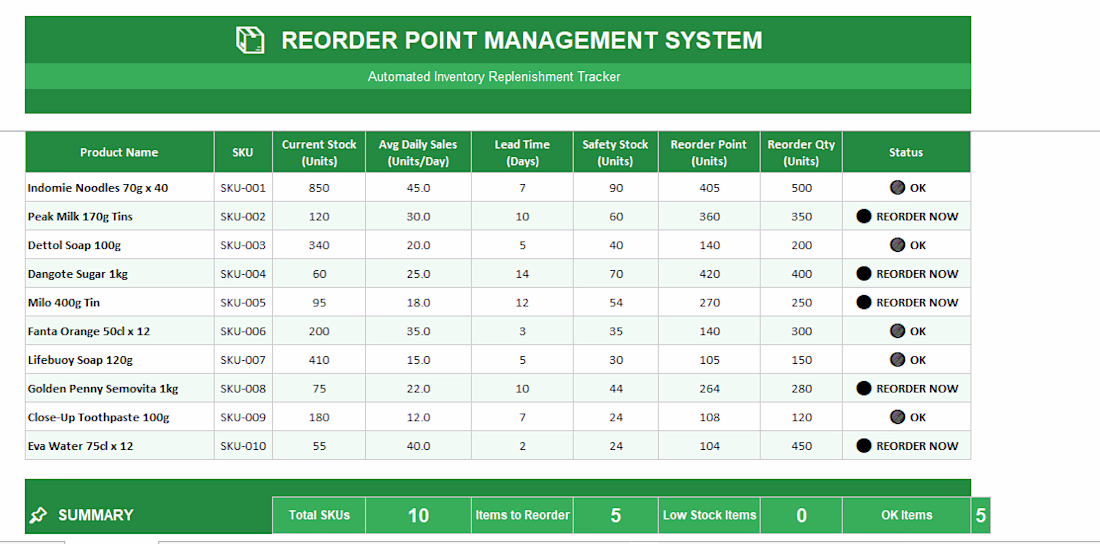
Task: Select the Items to Reorder label
Action: tap(523, 515)
